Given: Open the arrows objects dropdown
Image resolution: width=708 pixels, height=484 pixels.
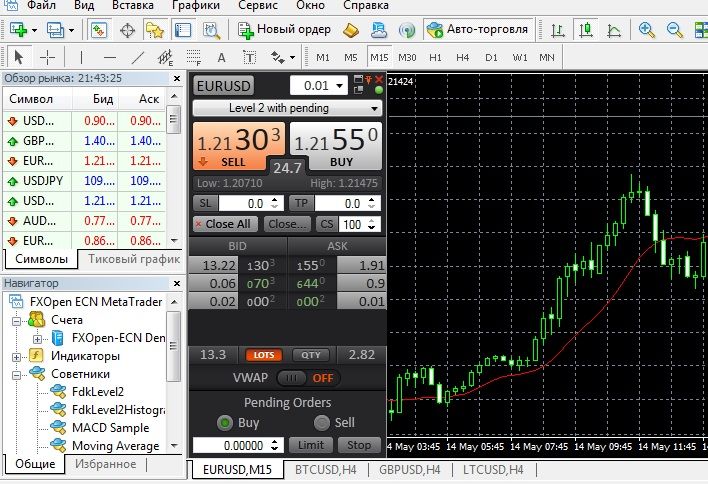Looking at the screenshot, I should 293,57.
